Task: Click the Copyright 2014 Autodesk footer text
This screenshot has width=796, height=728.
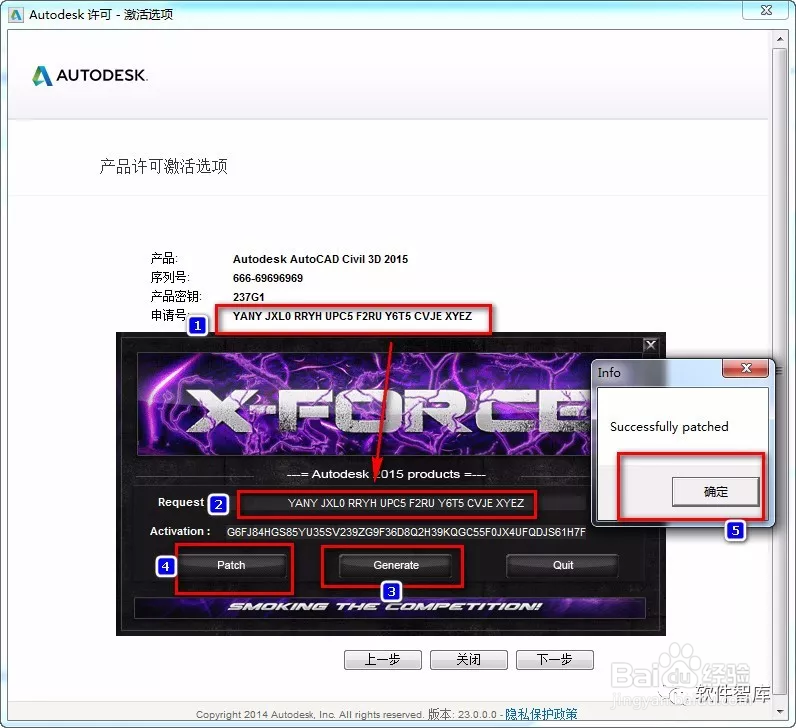Action: point(310,715)
